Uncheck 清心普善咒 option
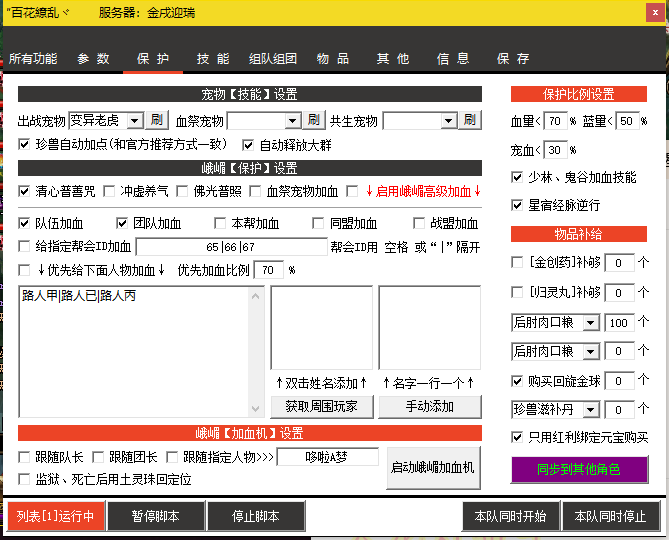This screenshot has height=540, width=669. pos(24,191)
